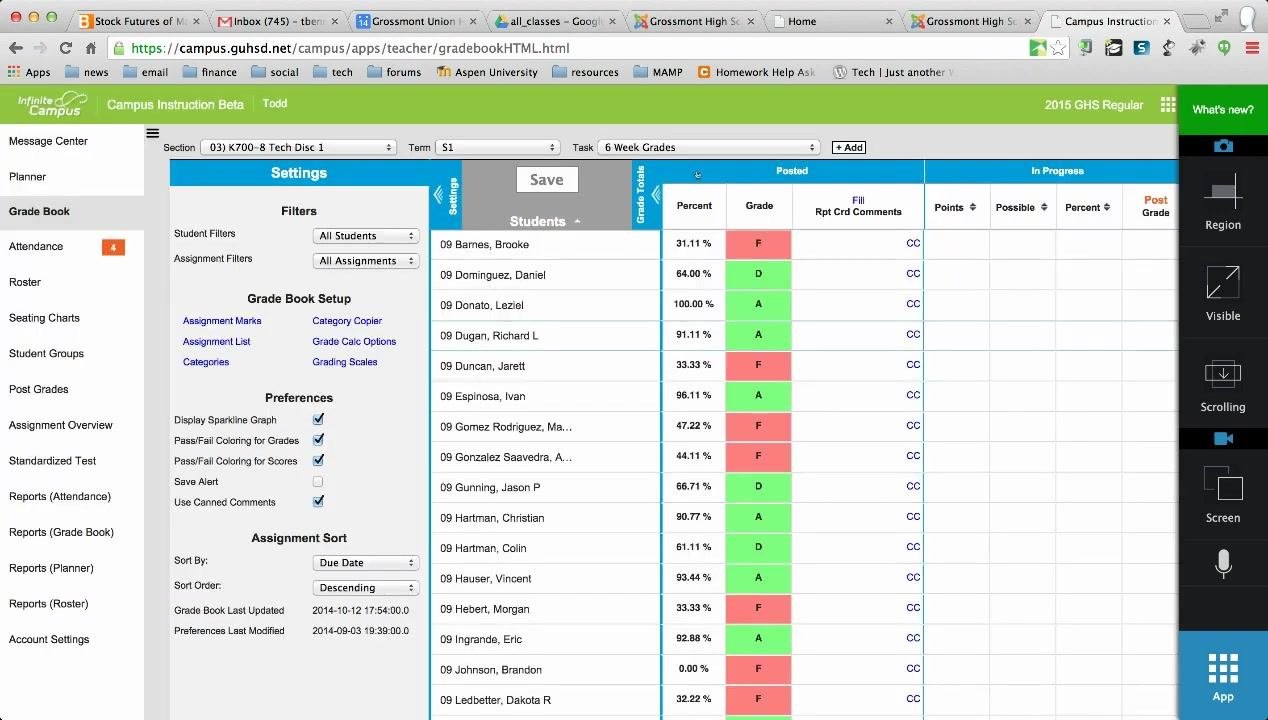This screenshot has width=1268, height=720.
Task: Enable the Save Alert checkbox
Action: pos(318,481)
